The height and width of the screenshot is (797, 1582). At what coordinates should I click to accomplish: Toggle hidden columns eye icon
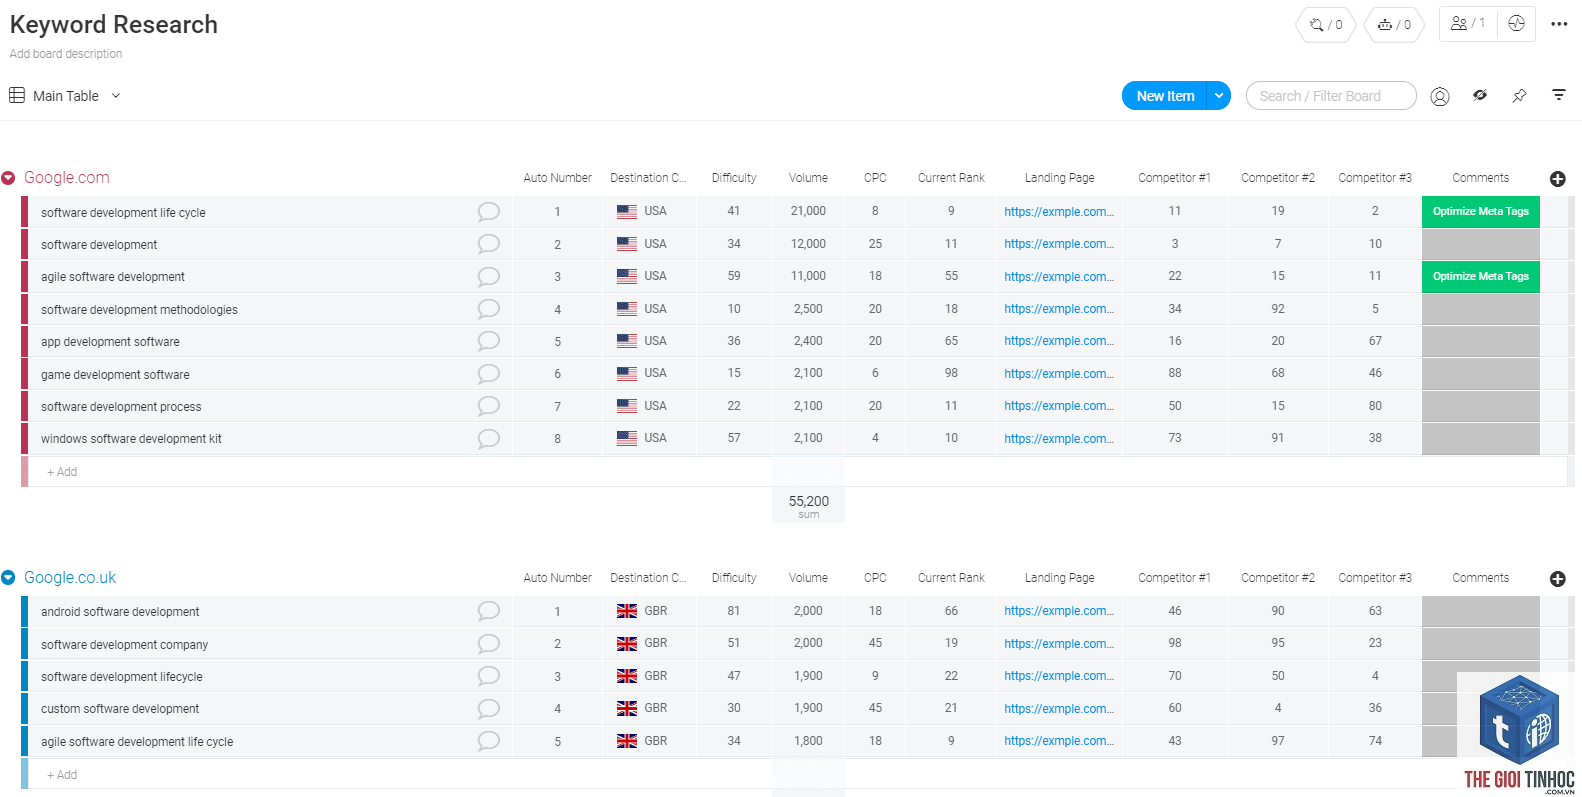pos(1480,96)
